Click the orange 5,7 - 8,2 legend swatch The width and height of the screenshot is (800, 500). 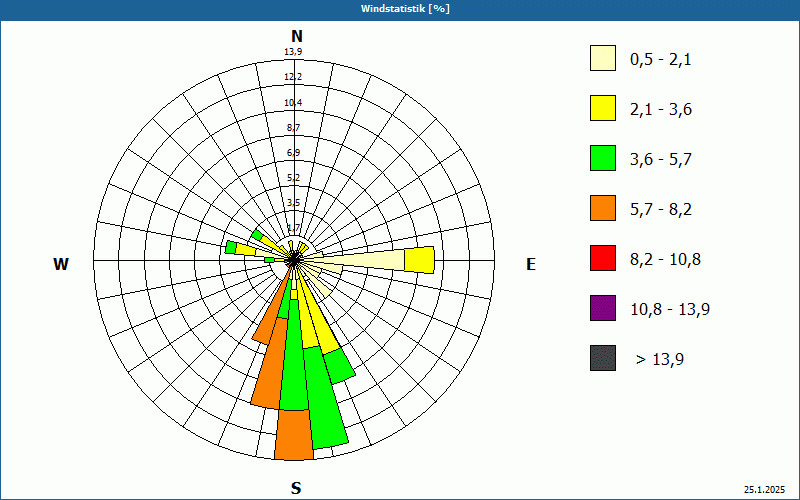pyautogui.click(x=603, y=208)
